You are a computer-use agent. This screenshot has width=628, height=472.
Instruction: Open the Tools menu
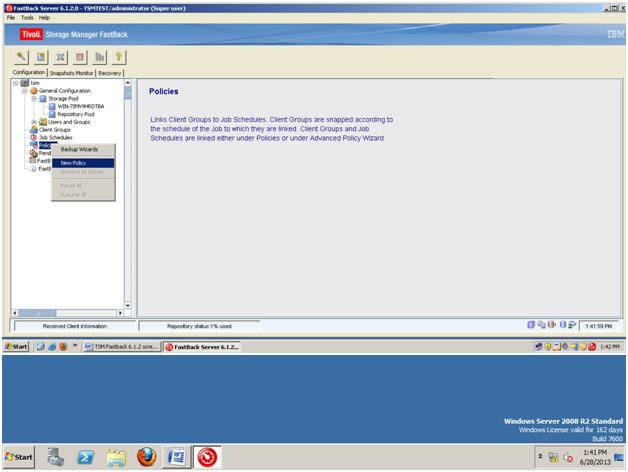[27, 18]
